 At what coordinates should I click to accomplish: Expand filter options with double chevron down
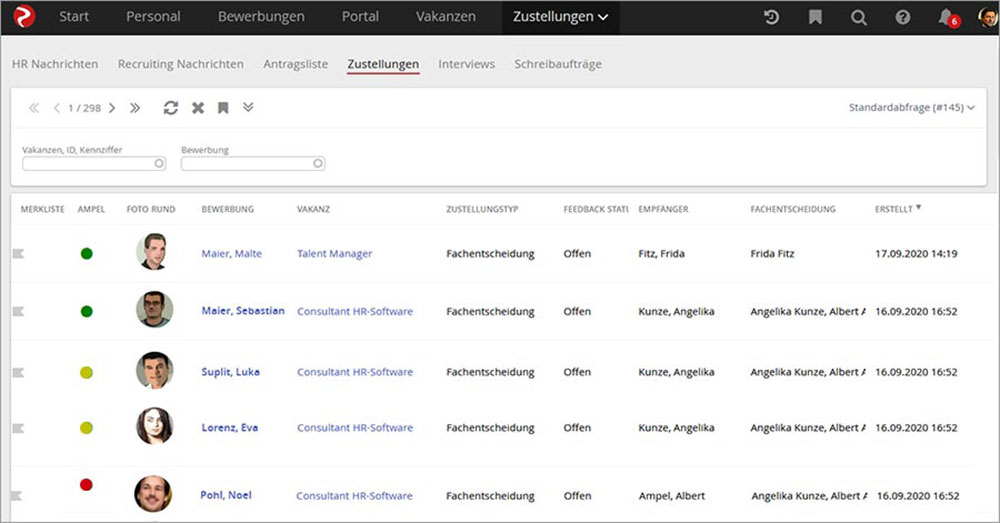248,108
